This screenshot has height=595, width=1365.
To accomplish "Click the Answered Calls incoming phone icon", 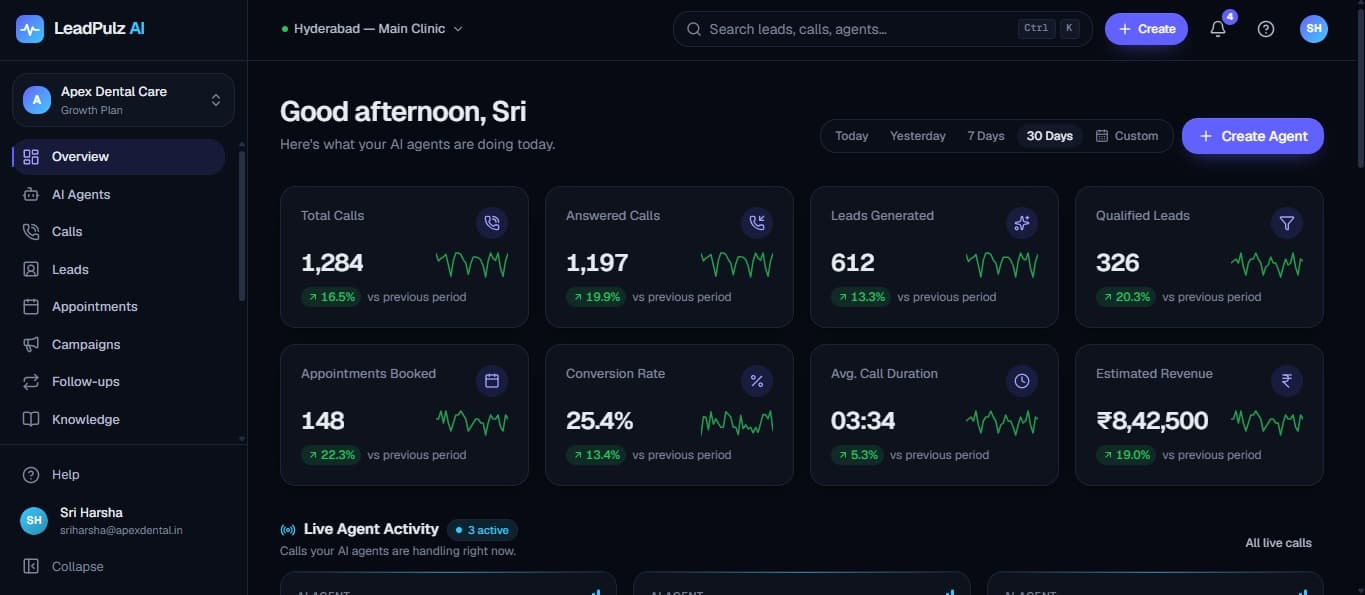I will 757,223.
